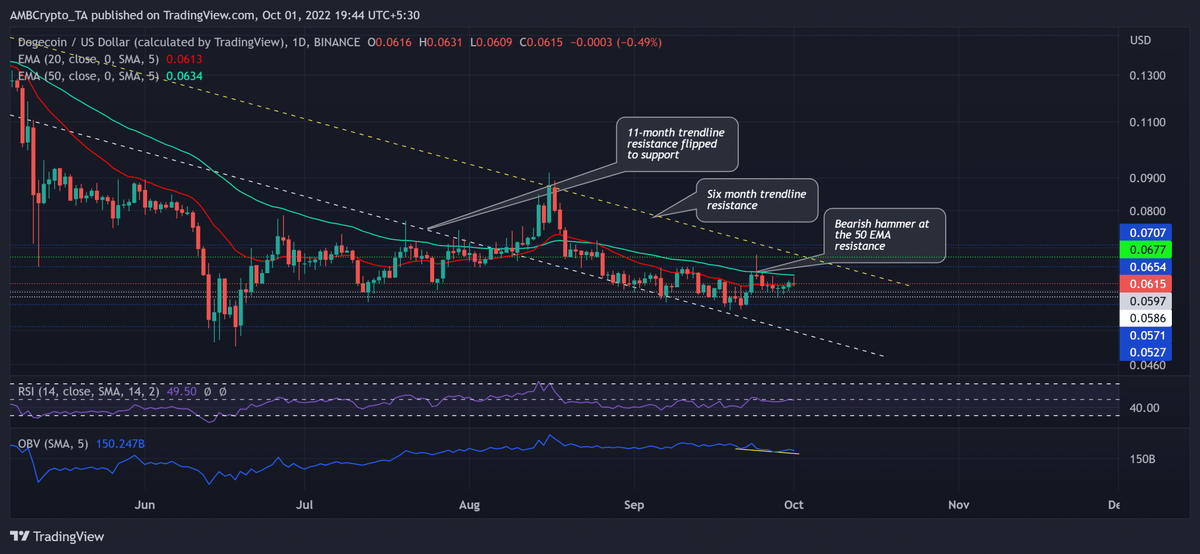
Task: Click the 0.0586 white price label
Action: (x=1144, y=318)
